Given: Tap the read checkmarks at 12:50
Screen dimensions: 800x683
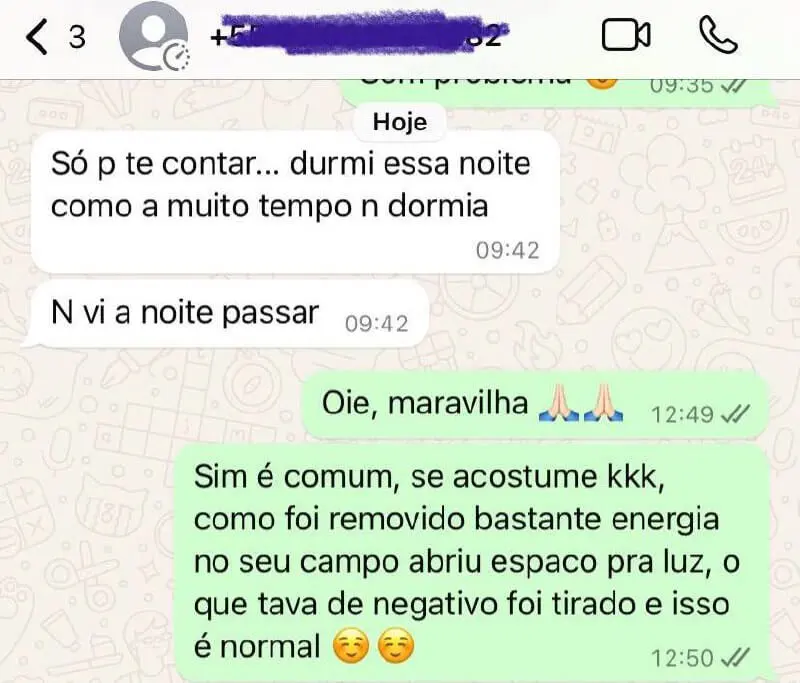Looking at the screenshot, I should click(734, 657).
